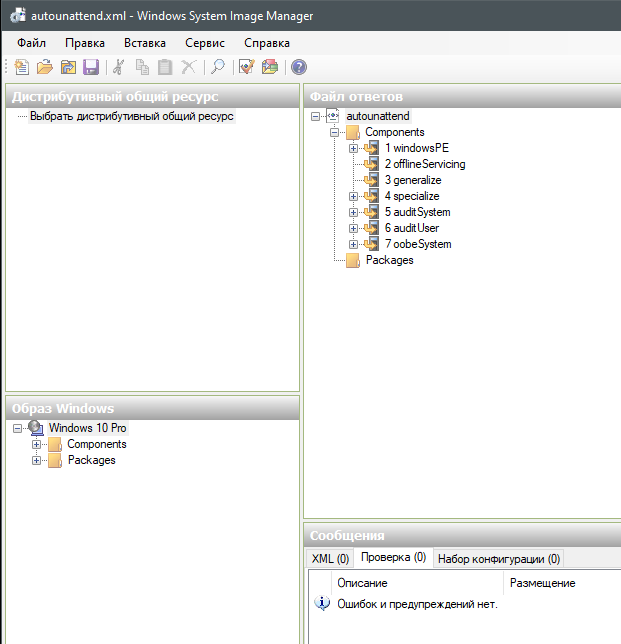Expand the 5 auditSystem node

[x=353, y=212]
